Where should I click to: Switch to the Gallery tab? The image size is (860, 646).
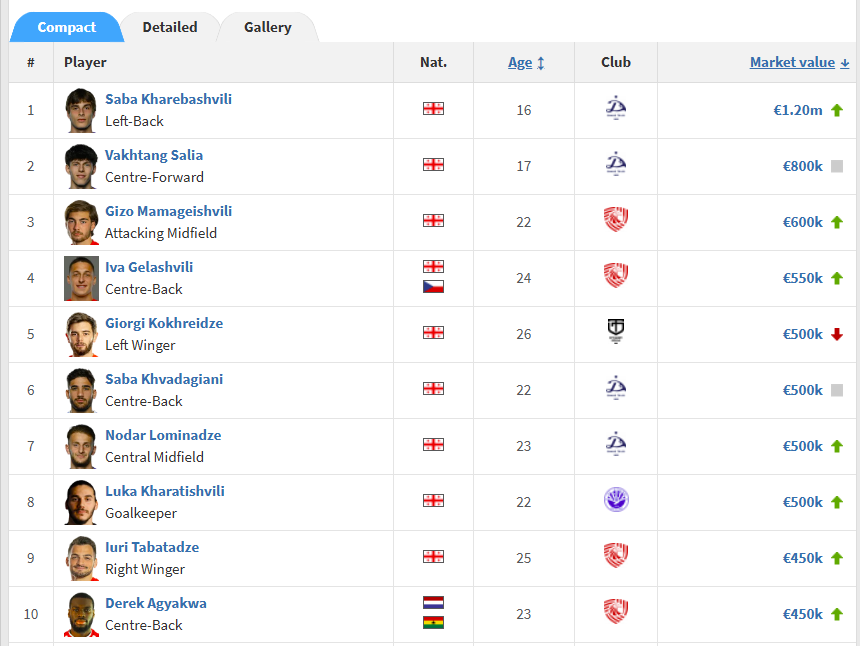click(268, 27)
